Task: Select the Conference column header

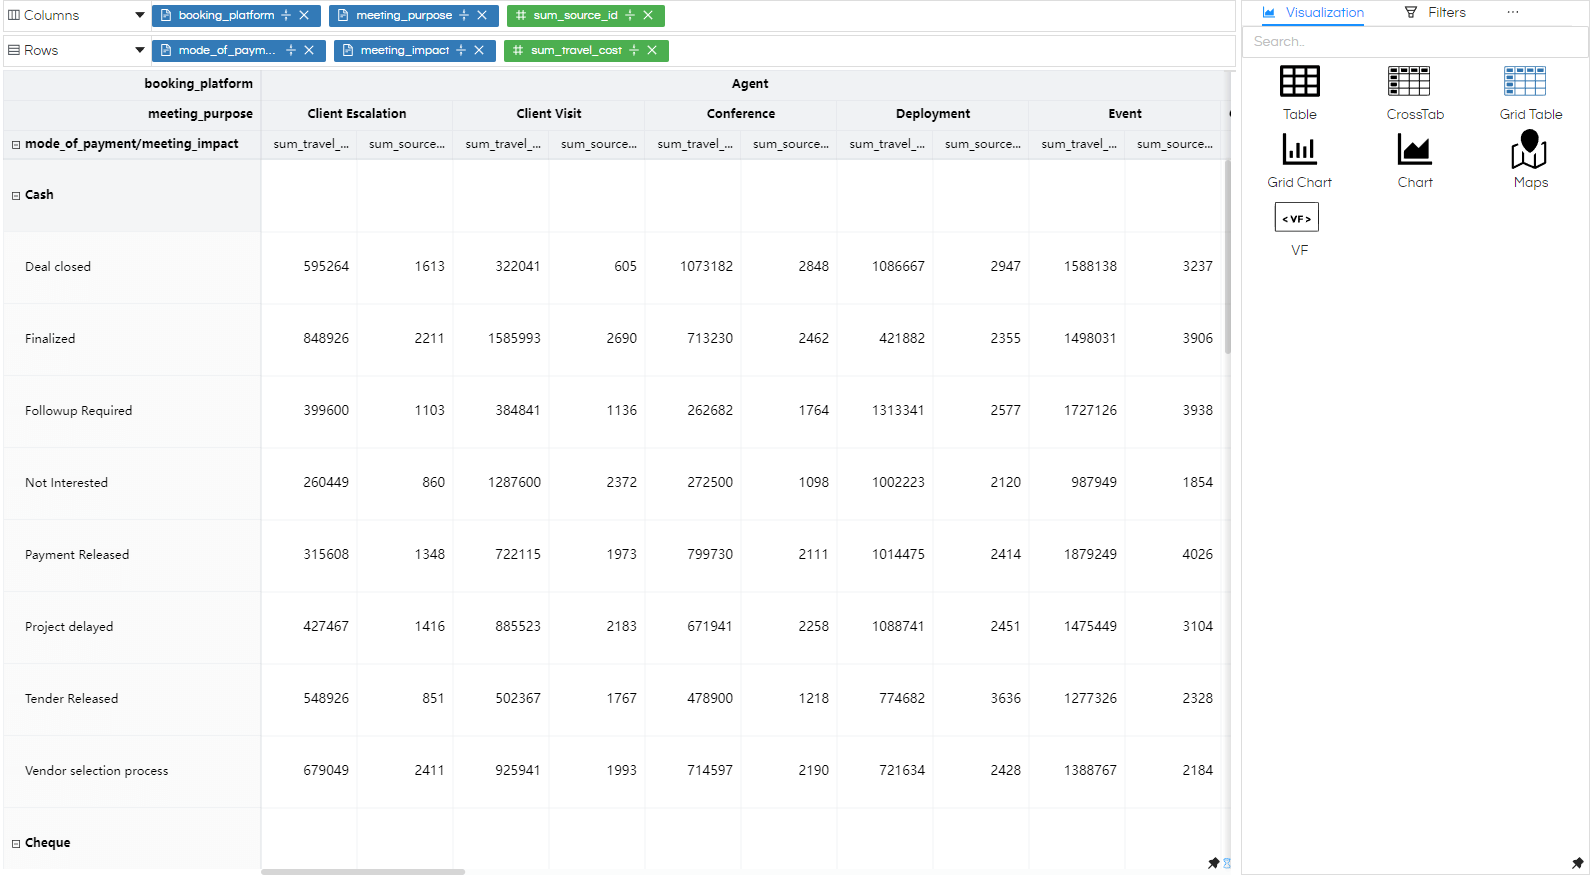Action: [x=741, y=114]
